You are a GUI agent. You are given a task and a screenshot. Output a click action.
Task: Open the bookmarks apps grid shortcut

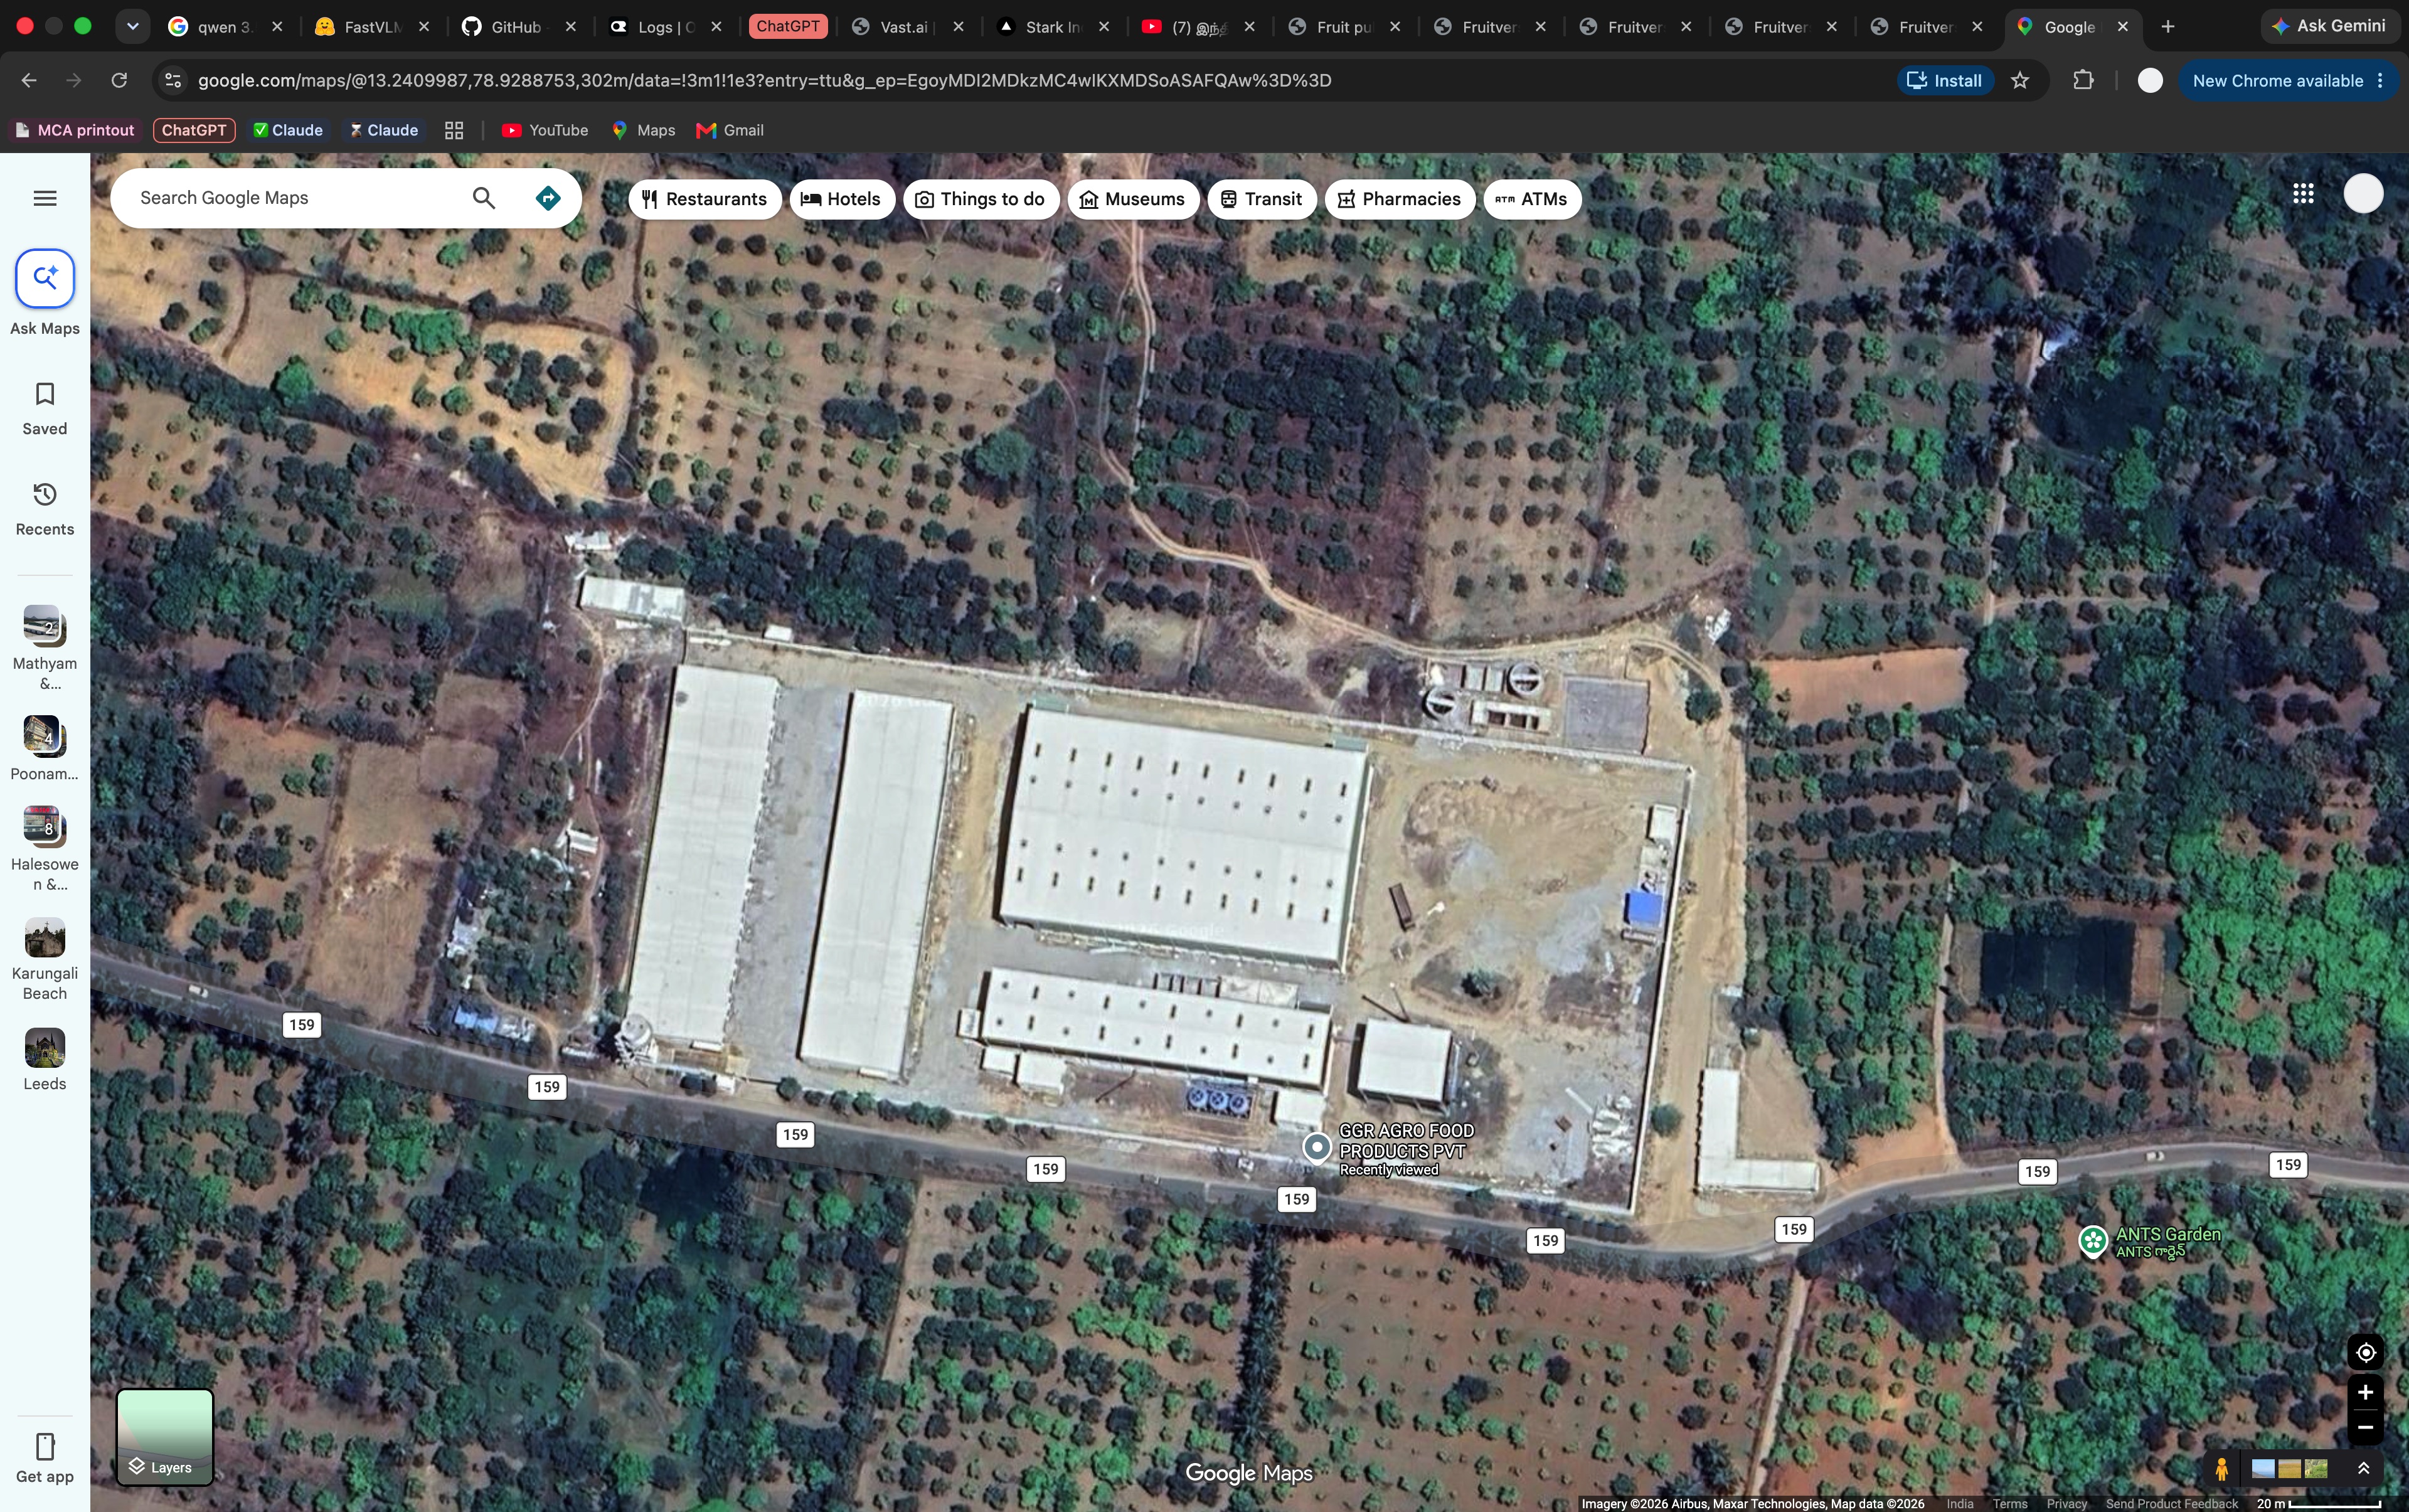click(454, 130)
